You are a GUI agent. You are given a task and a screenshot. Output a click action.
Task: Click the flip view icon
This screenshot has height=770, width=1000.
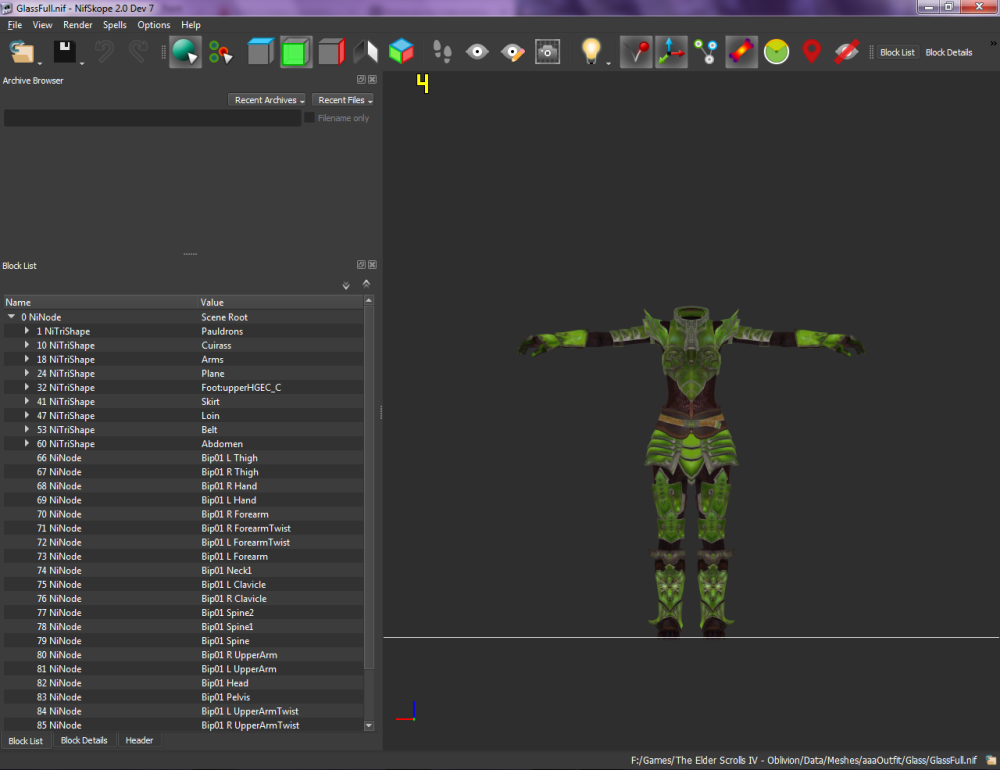(x=366, y=52)
